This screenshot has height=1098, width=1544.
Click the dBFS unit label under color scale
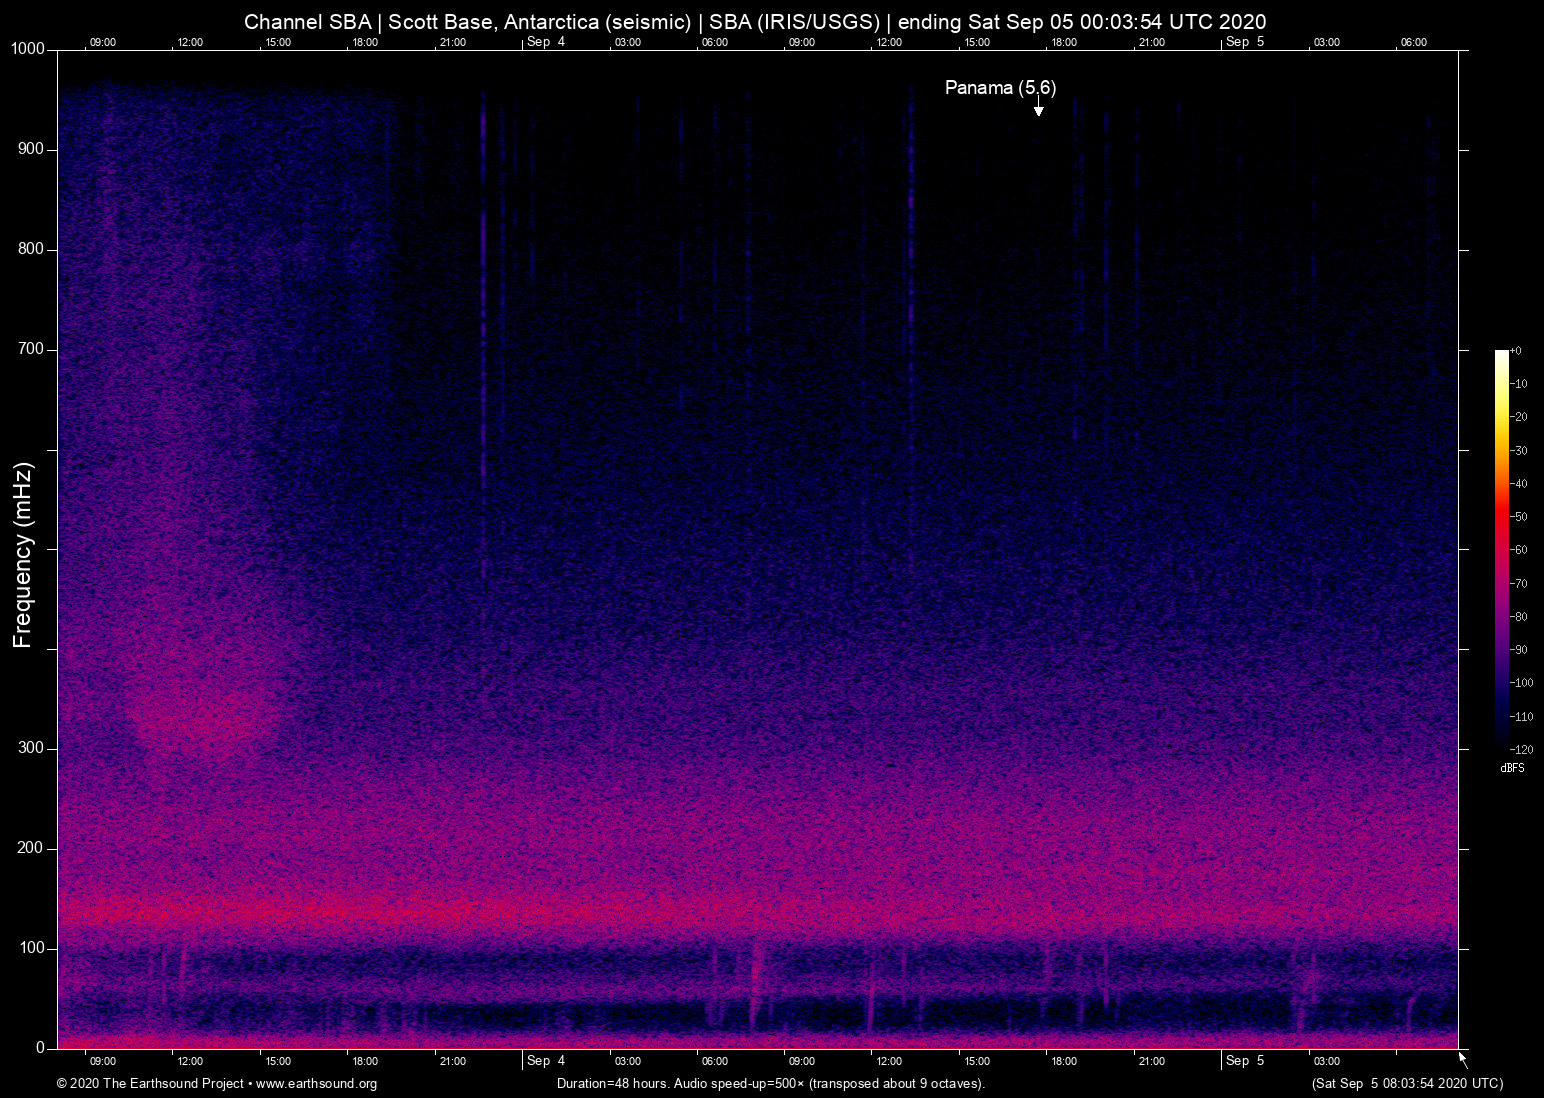[1512, 768]
